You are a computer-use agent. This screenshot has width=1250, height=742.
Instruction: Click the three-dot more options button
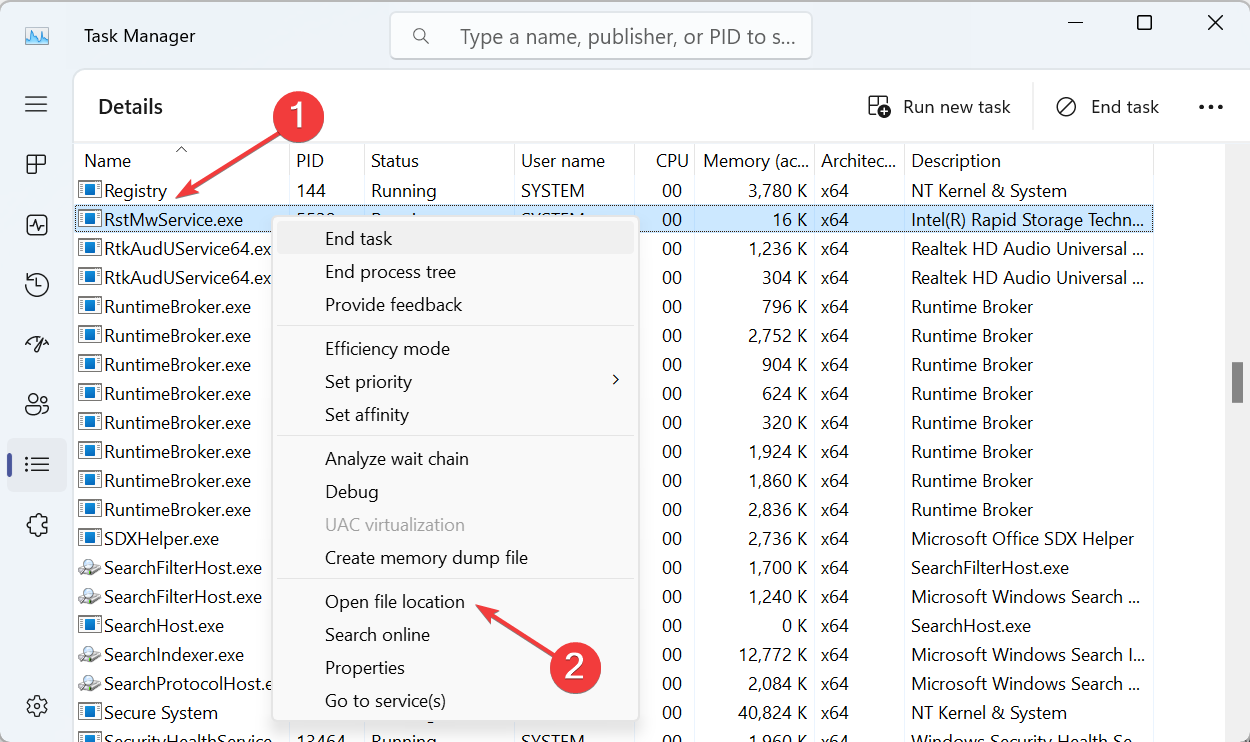tap(1210, 107)
